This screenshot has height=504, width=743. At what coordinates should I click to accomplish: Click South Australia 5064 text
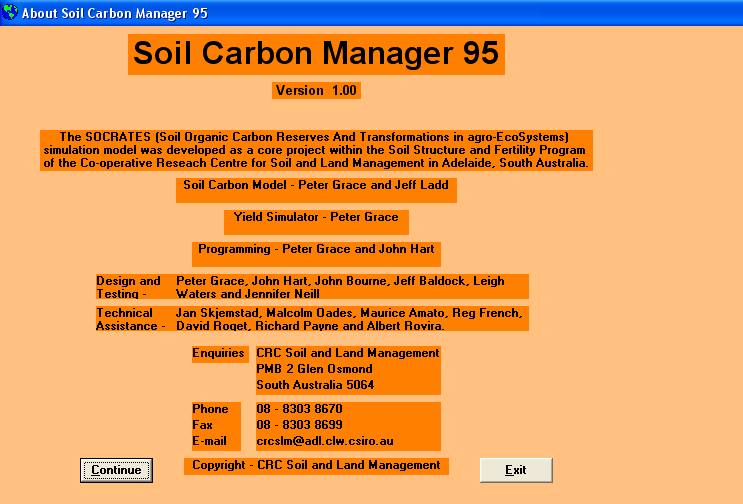[x=315, y=385]
